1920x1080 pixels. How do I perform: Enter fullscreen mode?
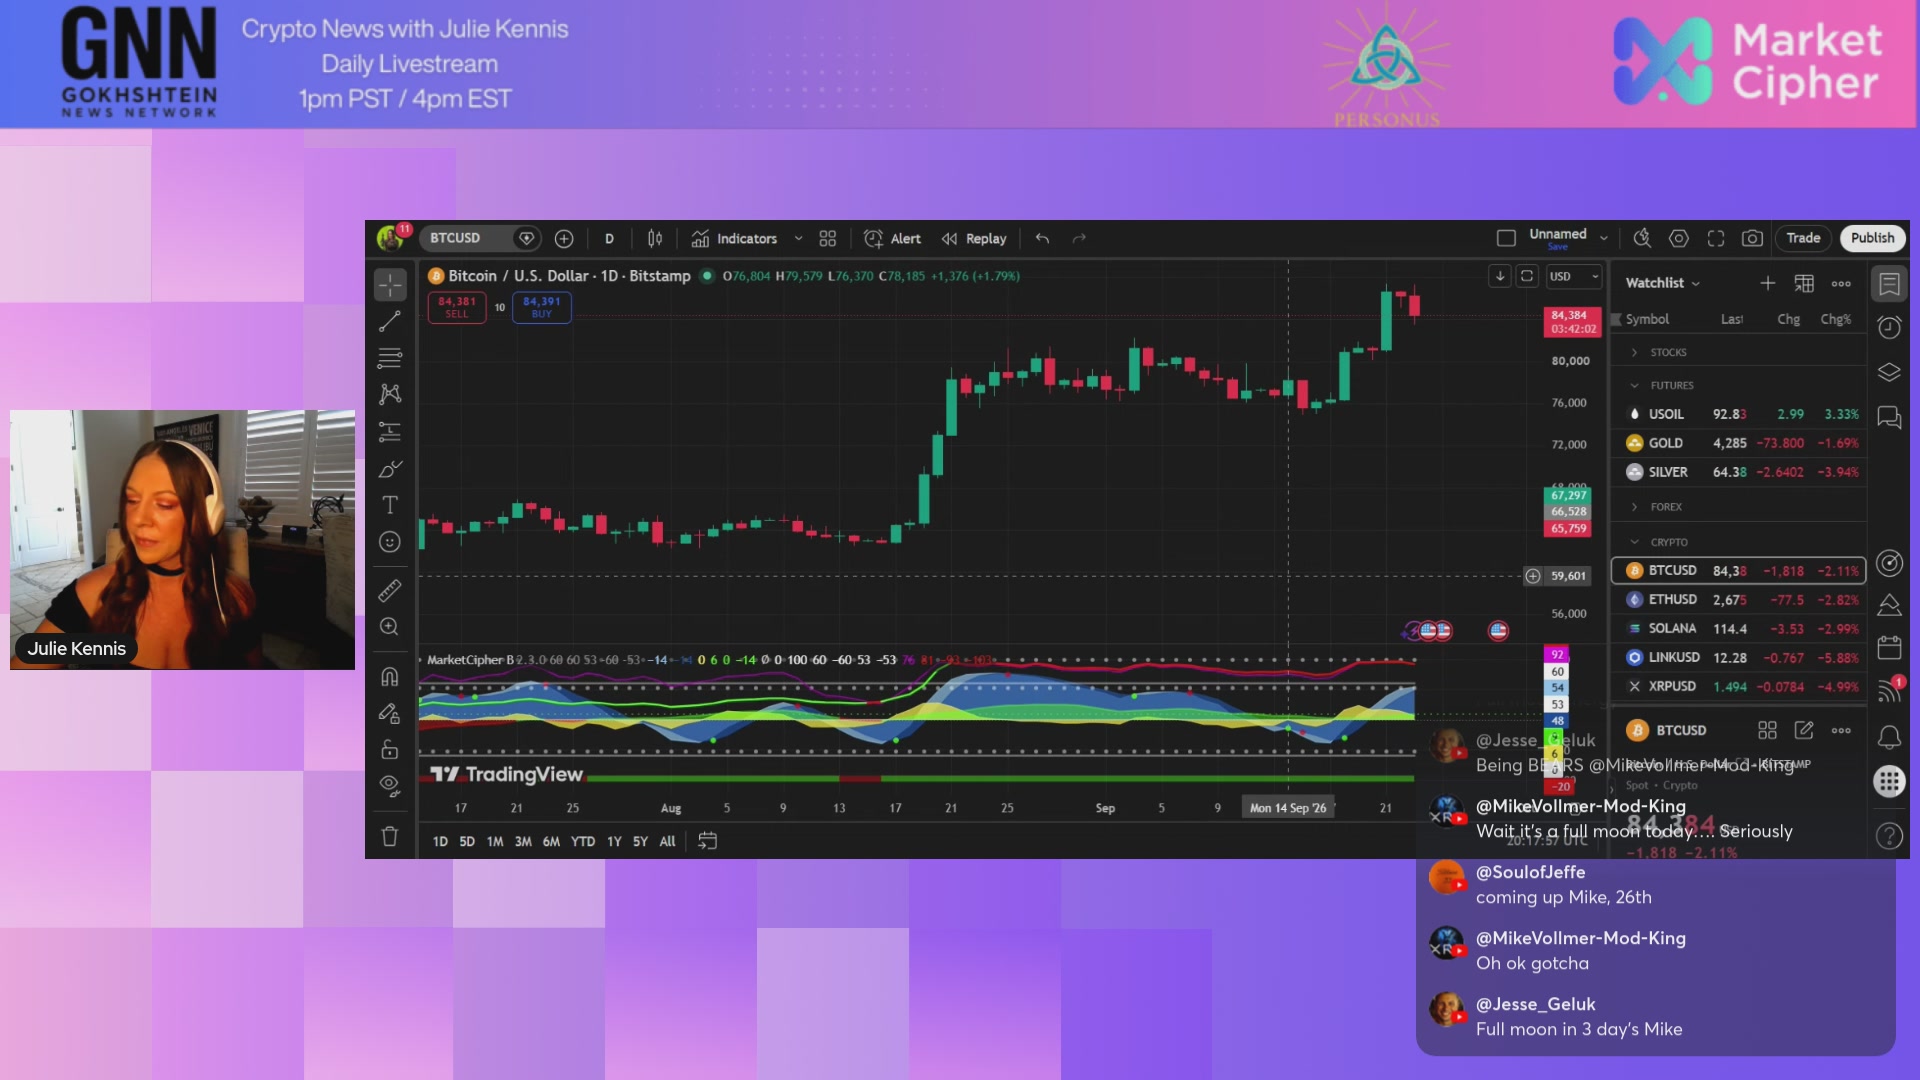pos(1716,238)
